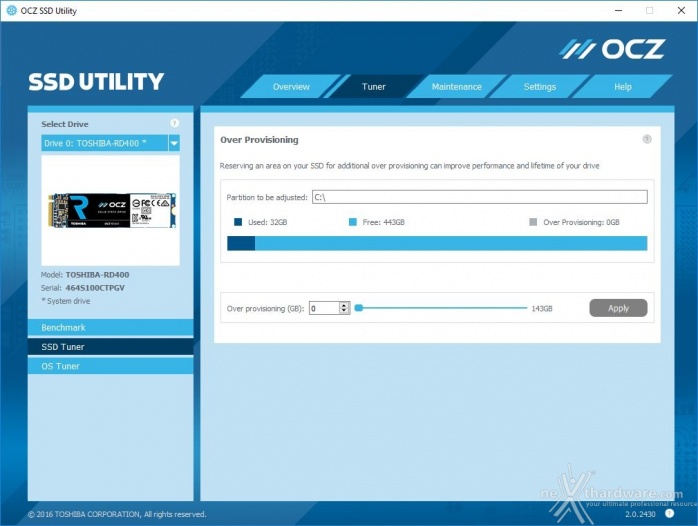Click the '* System drive' note

[x=66, y=301]
